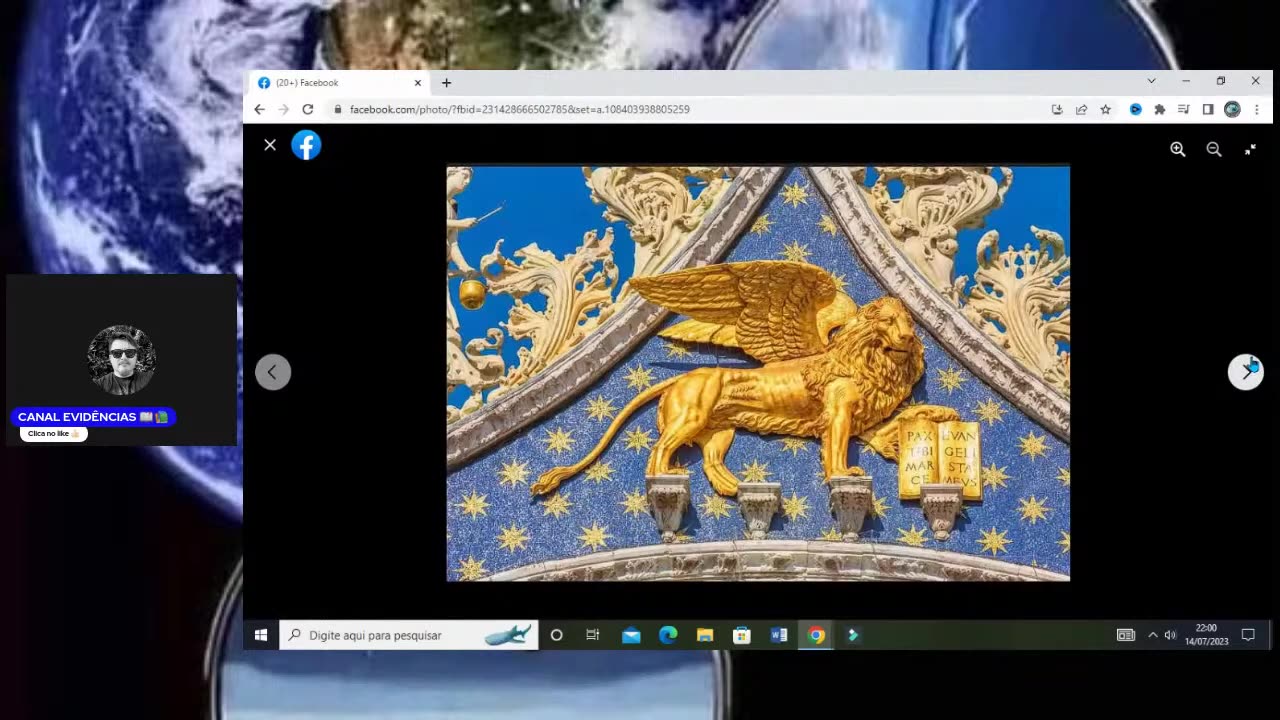
Task: Exit full screen photo view
Action: 1250,149
